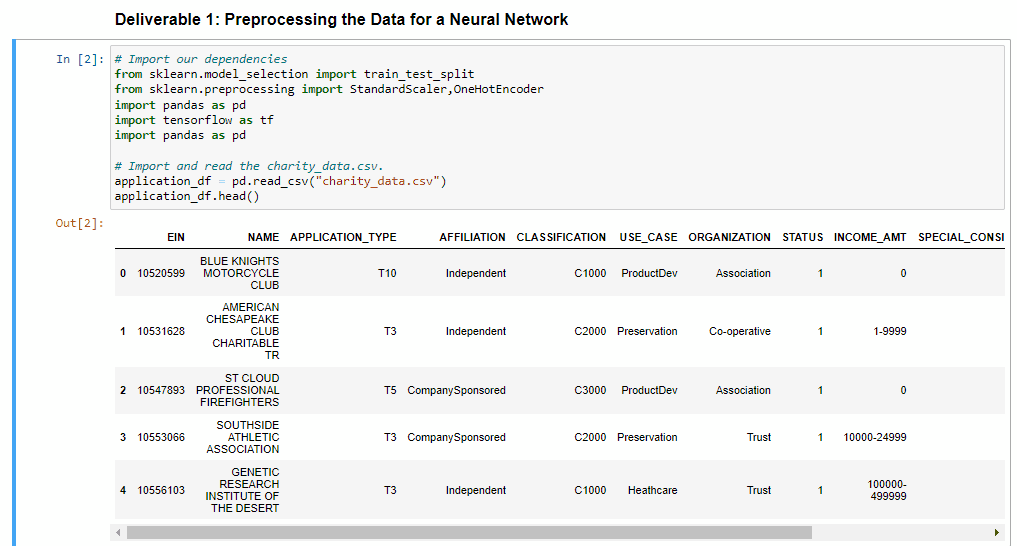Click the INCOME_AMT column header
This screenshot has width=1017, height=546.
(x=870, y=237)
